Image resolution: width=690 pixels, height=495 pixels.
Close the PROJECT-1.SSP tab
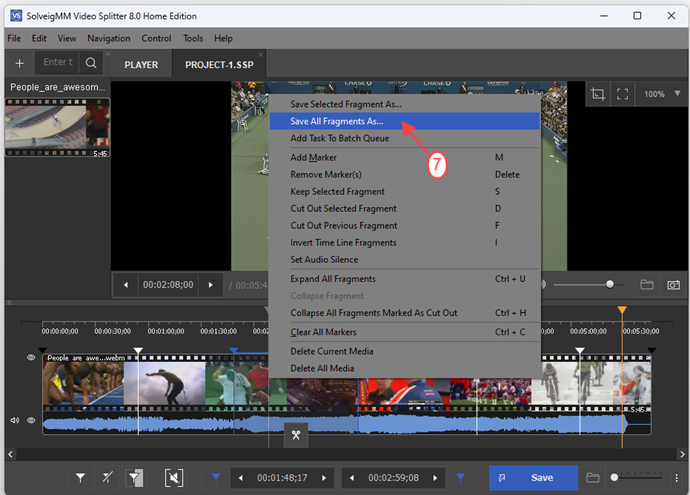coord(261,55)
